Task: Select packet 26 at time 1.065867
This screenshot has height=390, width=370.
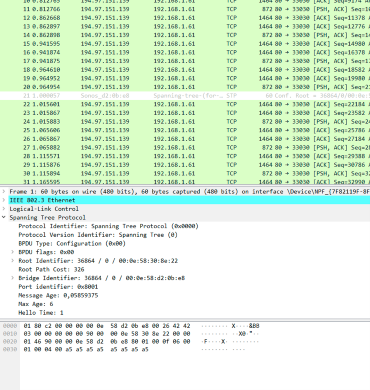Action: click(185, 139)
